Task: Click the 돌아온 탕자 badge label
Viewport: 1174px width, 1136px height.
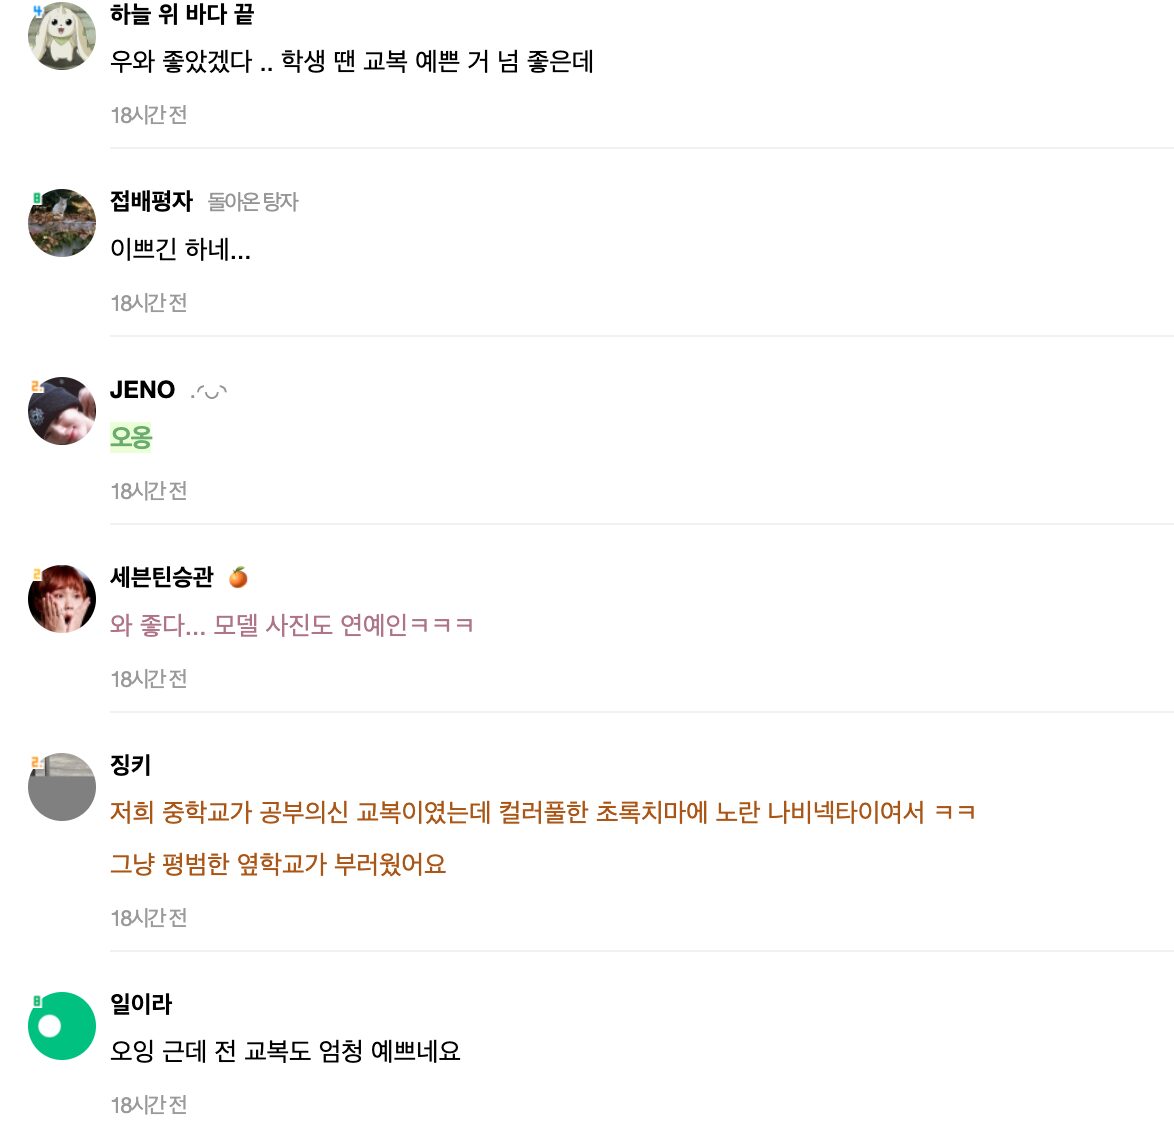Action: (x=253, y=202)
